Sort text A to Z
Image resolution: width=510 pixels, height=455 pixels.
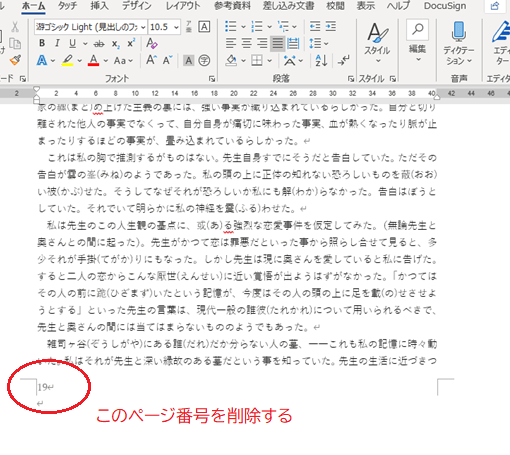(x=321, y=61)
